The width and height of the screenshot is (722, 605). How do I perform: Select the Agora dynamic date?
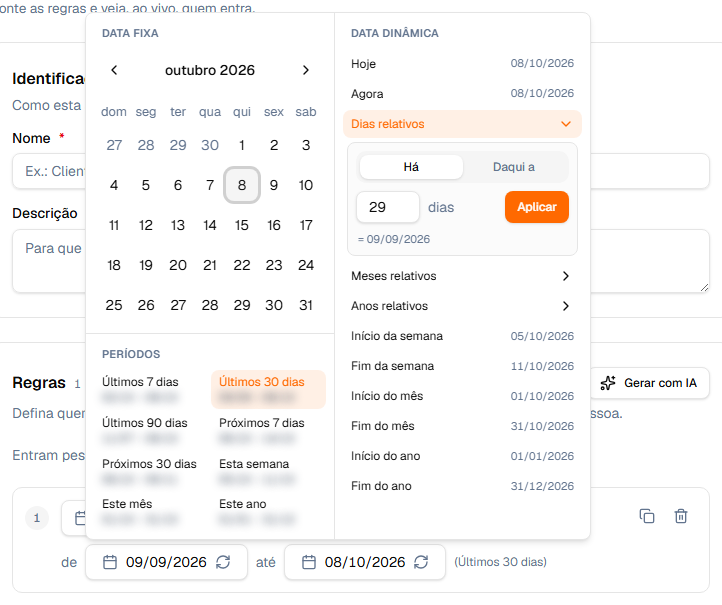[x=462, y=93]
